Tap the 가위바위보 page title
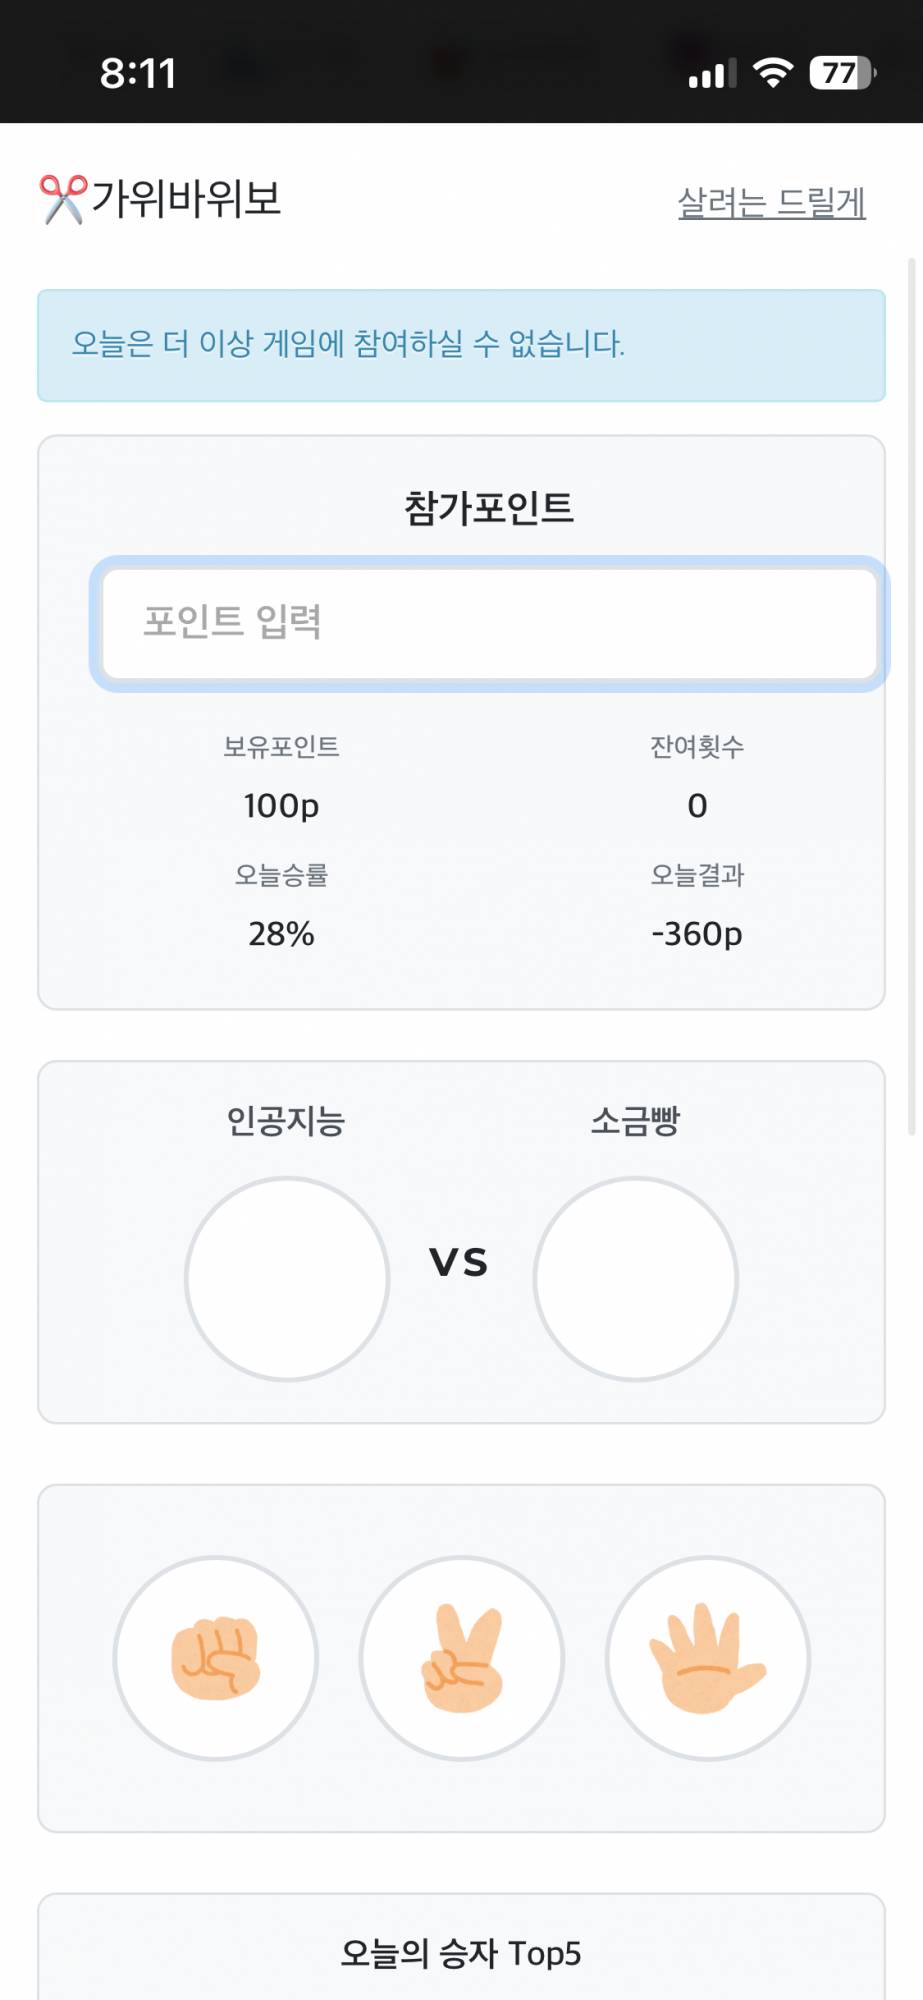Viewport: 923px width, 2000px height. [x=186, y=198]
